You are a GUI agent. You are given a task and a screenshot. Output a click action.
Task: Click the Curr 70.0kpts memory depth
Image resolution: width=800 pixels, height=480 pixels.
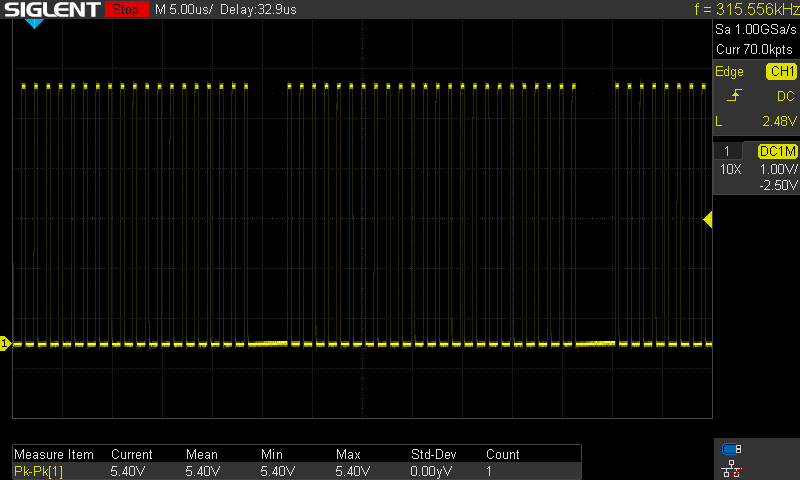click(754, 49)
